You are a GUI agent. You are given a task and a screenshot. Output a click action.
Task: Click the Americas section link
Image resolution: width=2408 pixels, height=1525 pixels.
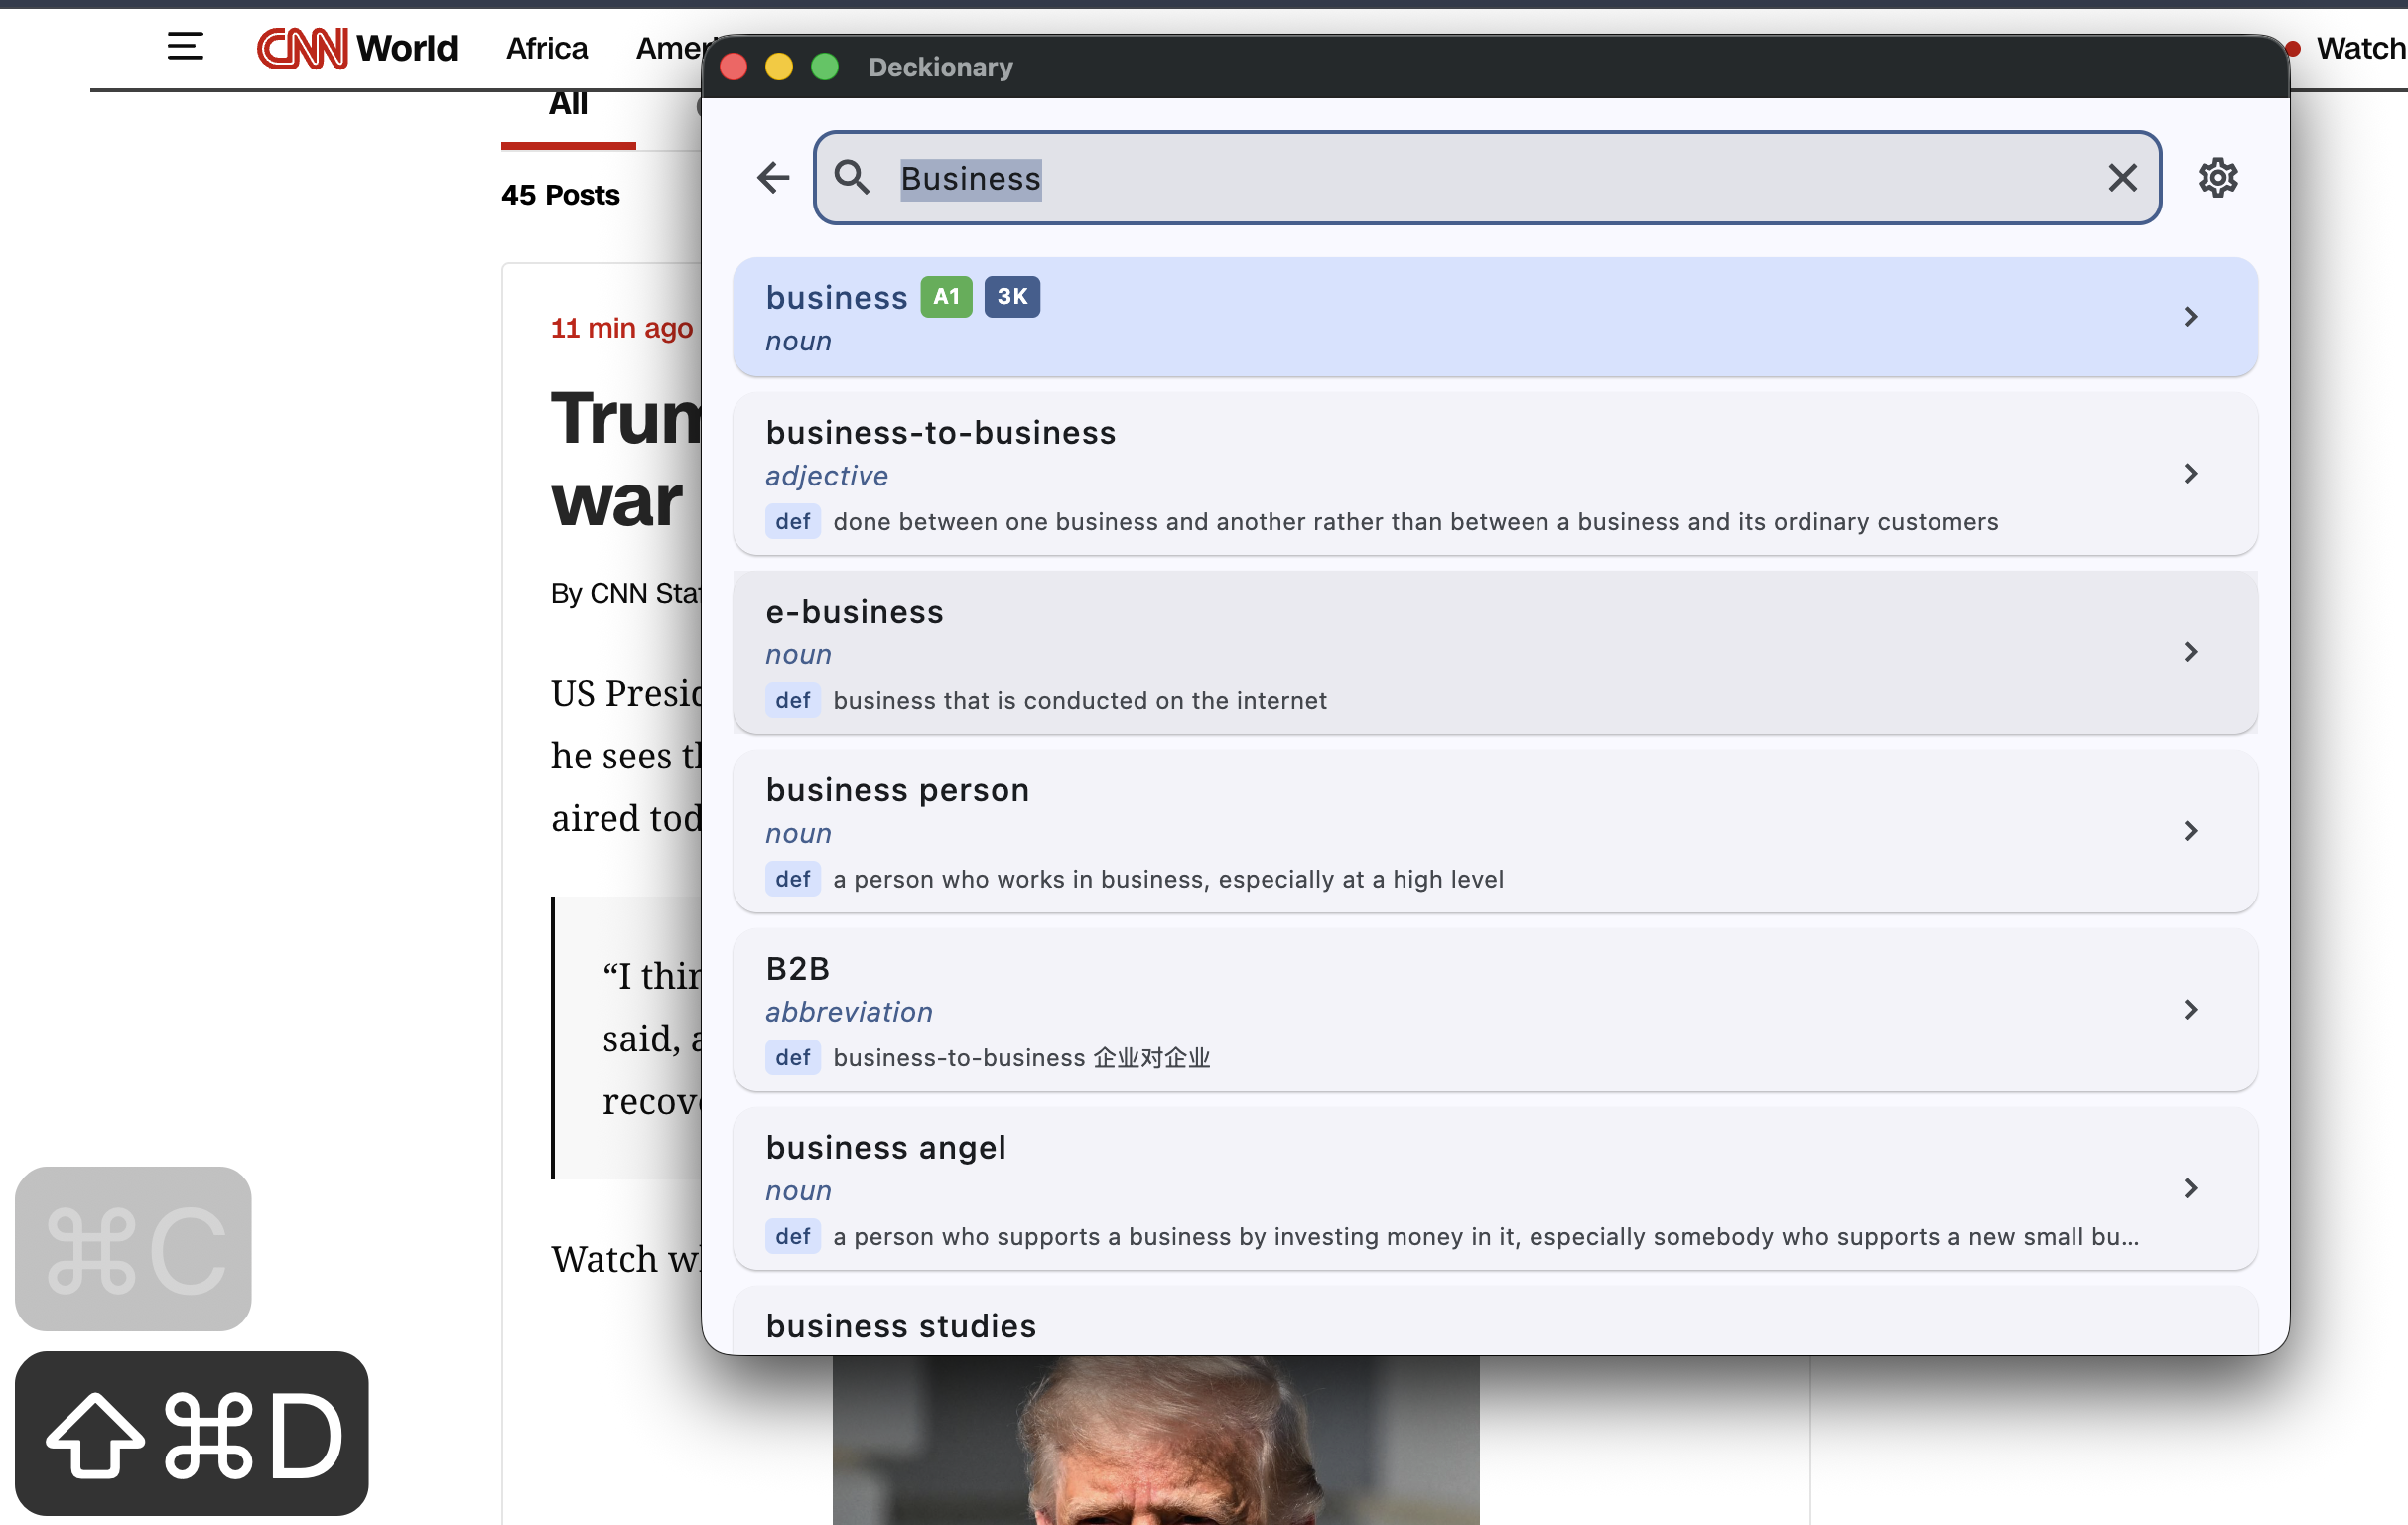point(668,48)
